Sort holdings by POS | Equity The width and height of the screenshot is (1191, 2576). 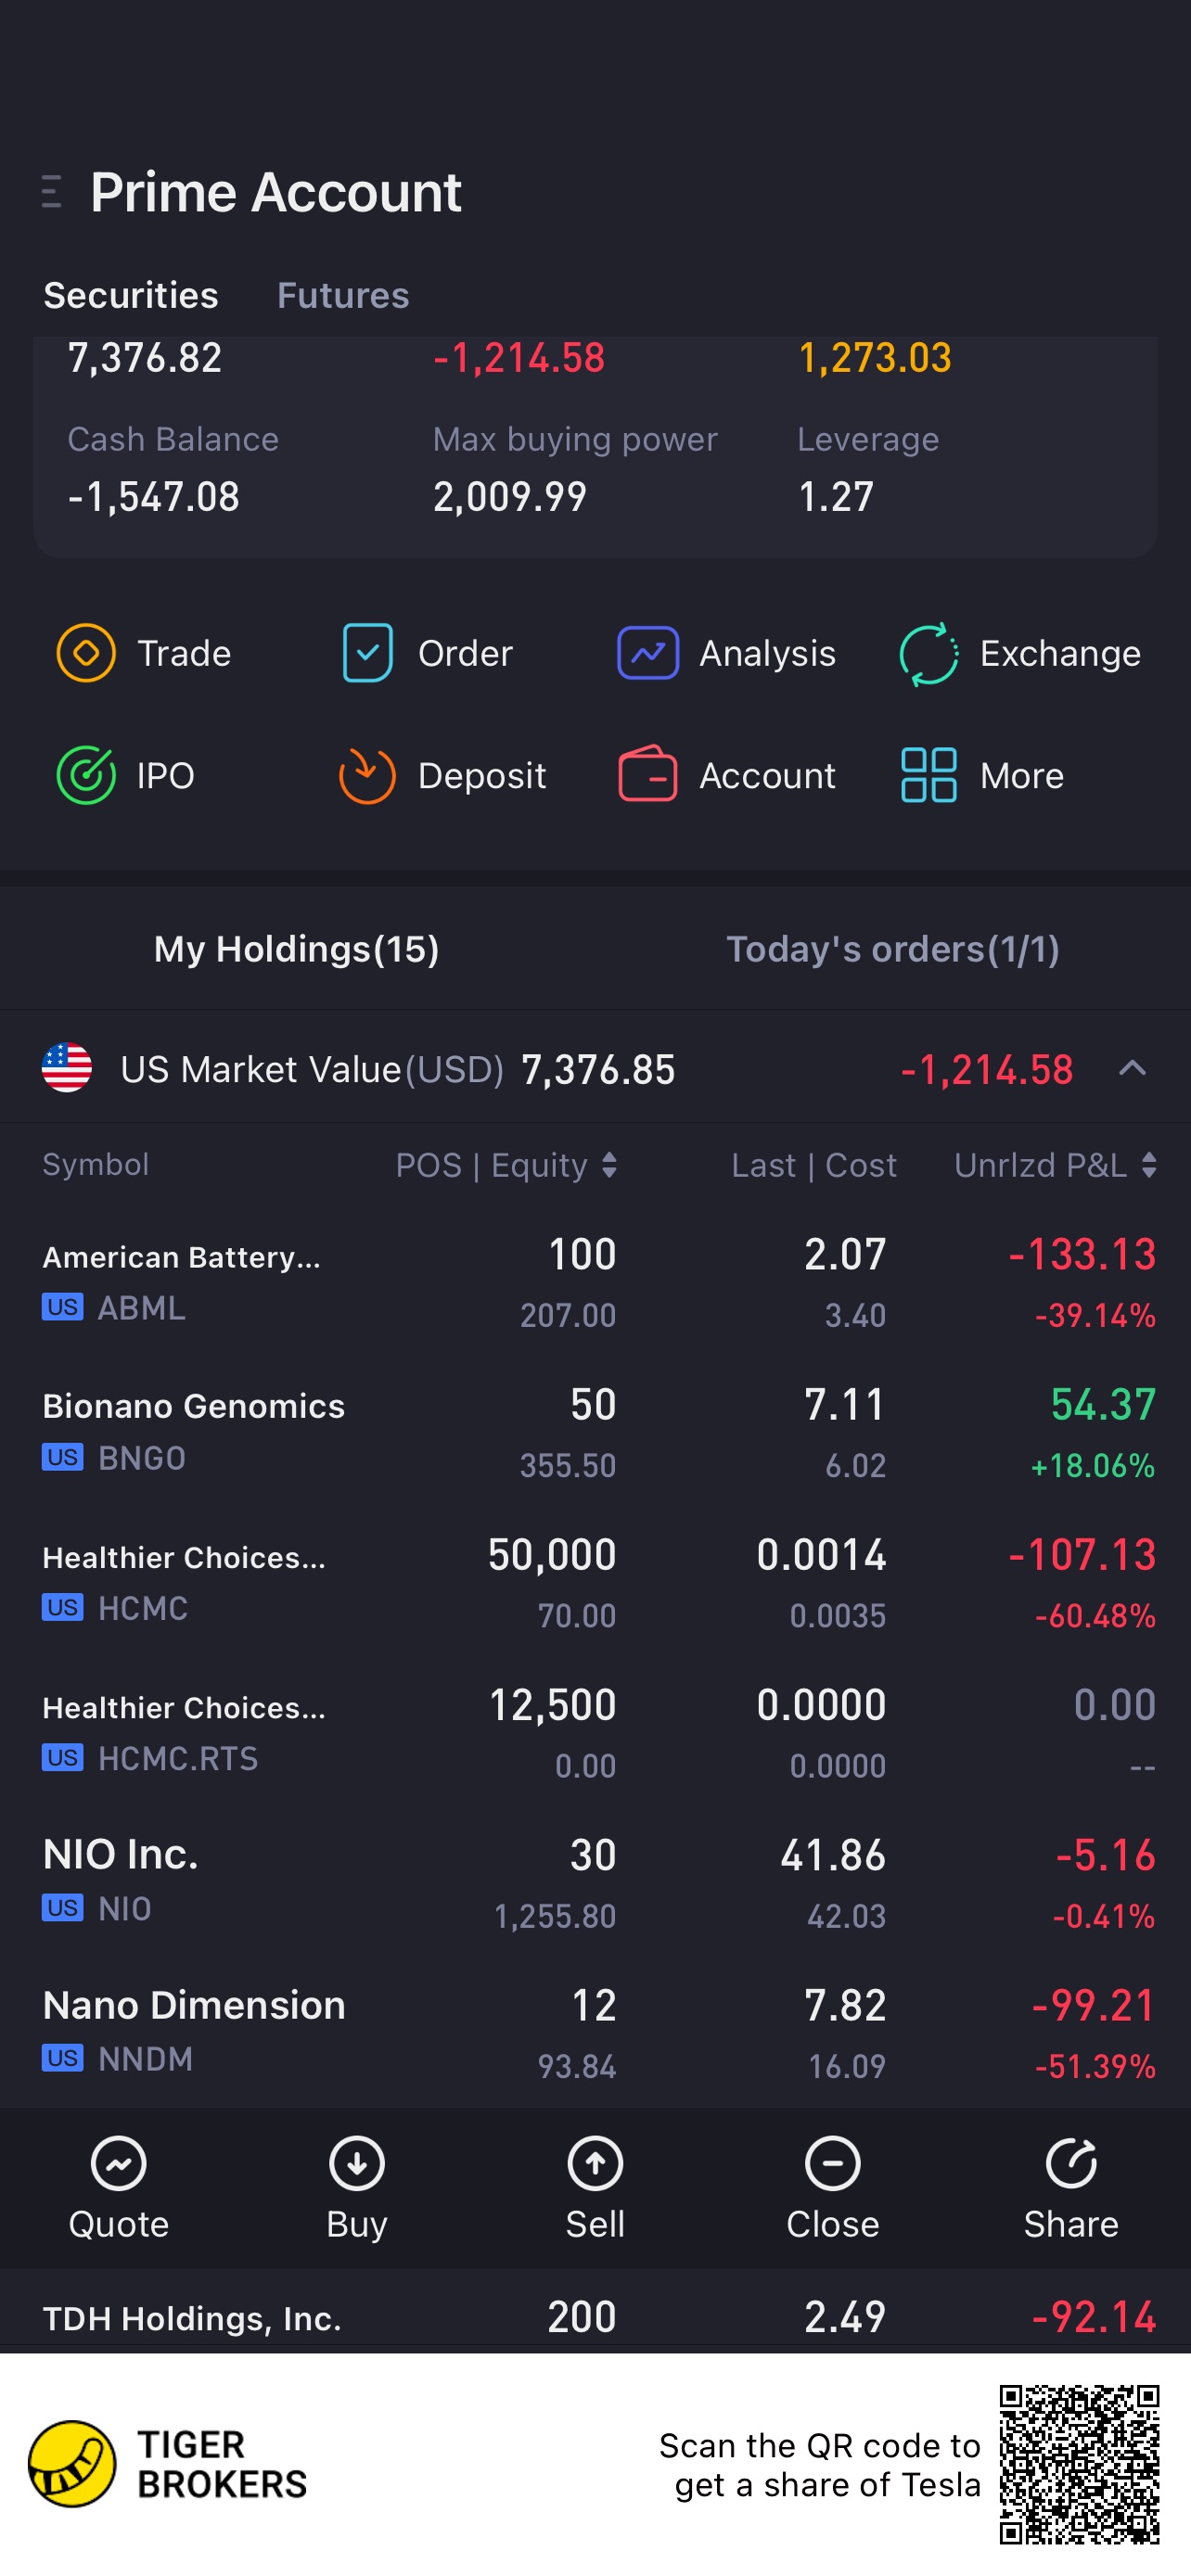click(506, 1165)
